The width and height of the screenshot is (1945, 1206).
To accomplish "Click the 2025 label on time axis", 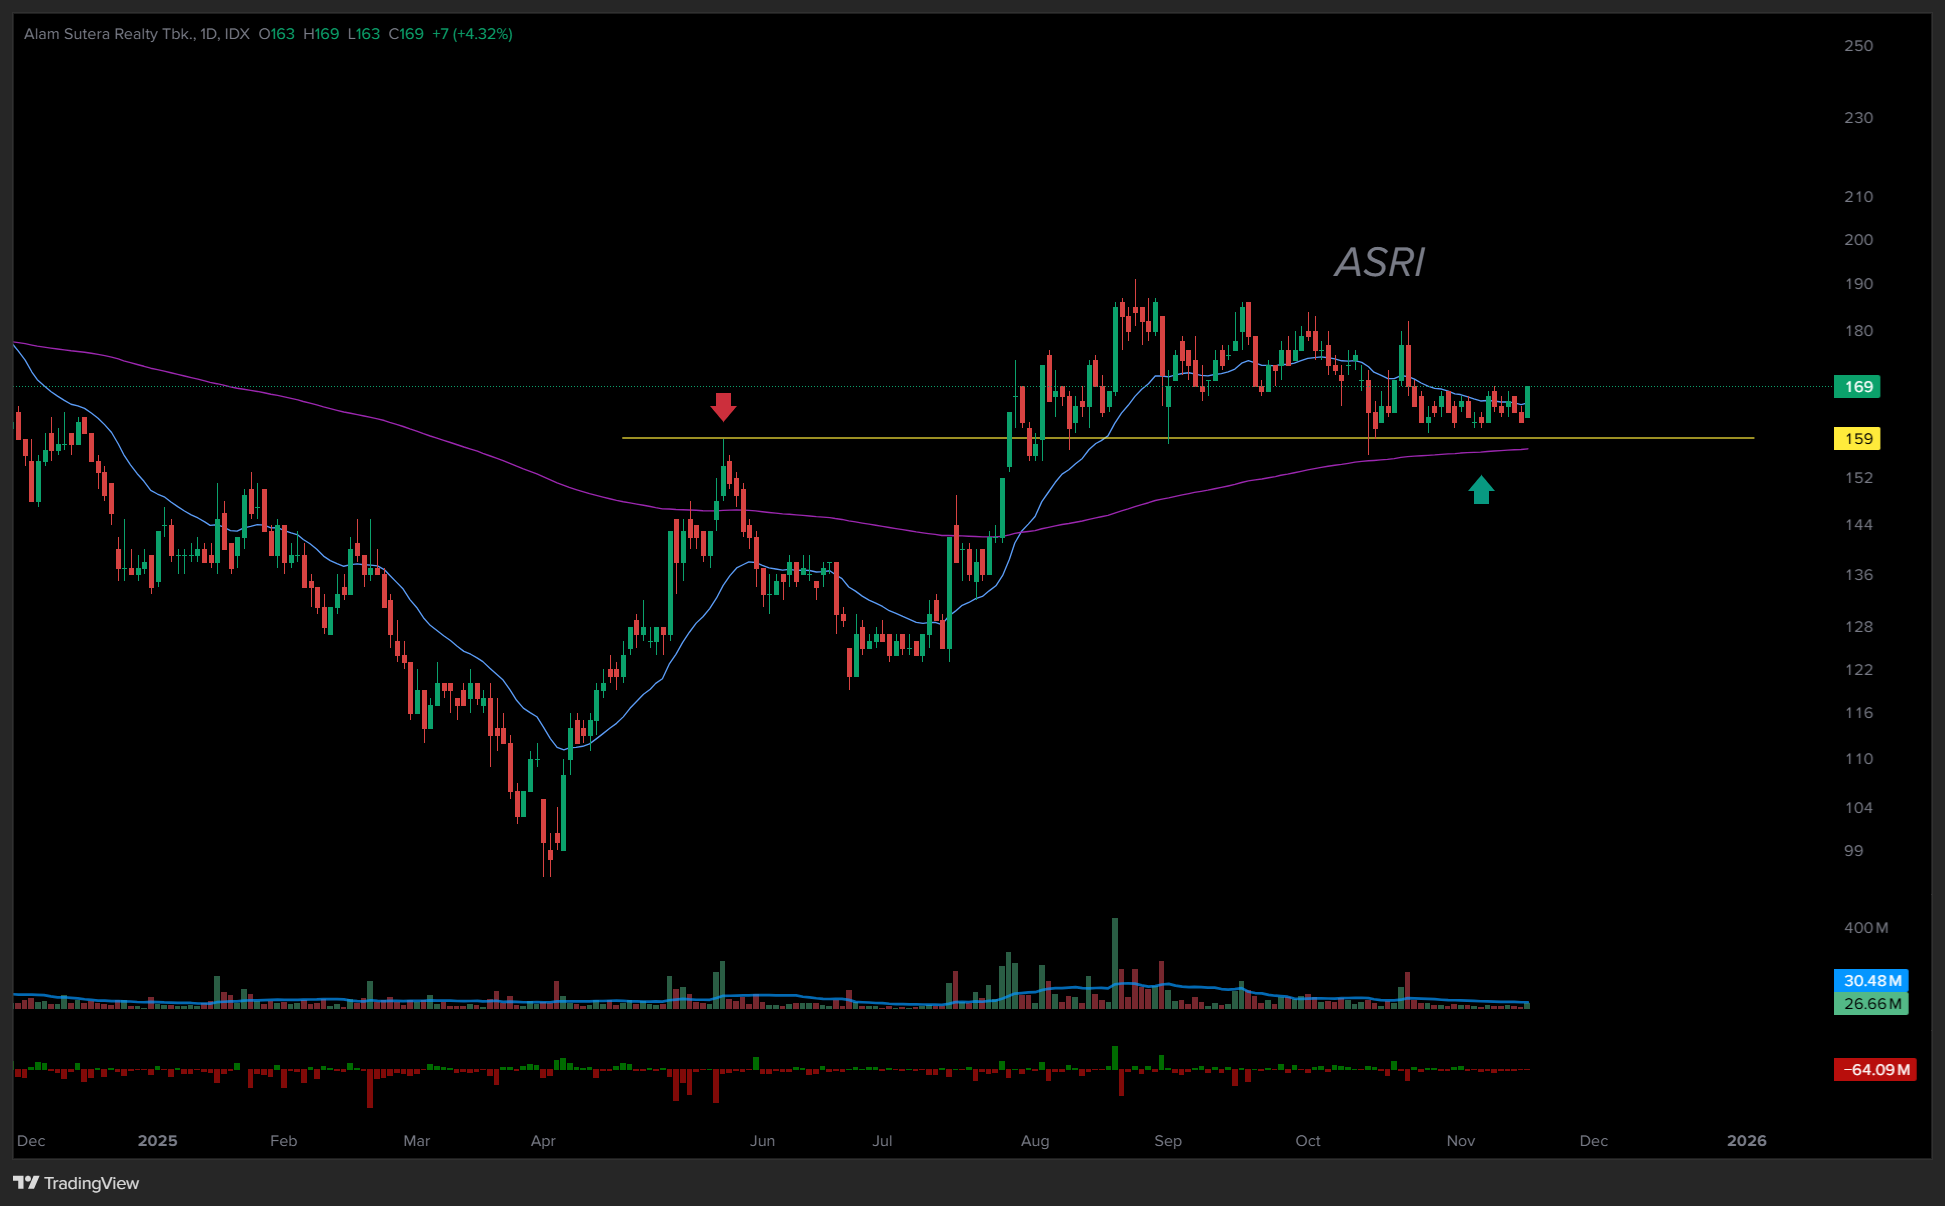I will [x=157, y=1141].
